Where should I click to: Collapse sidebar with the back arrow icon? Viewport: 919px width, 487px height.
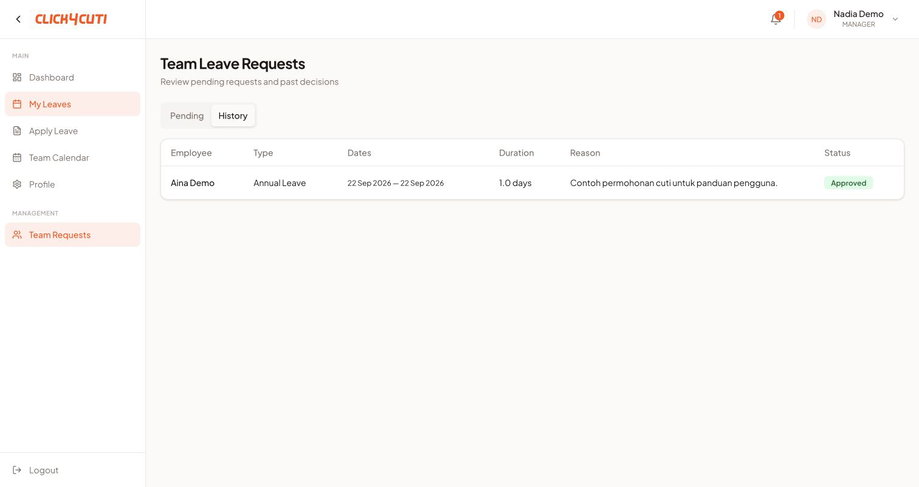point(18,19)
